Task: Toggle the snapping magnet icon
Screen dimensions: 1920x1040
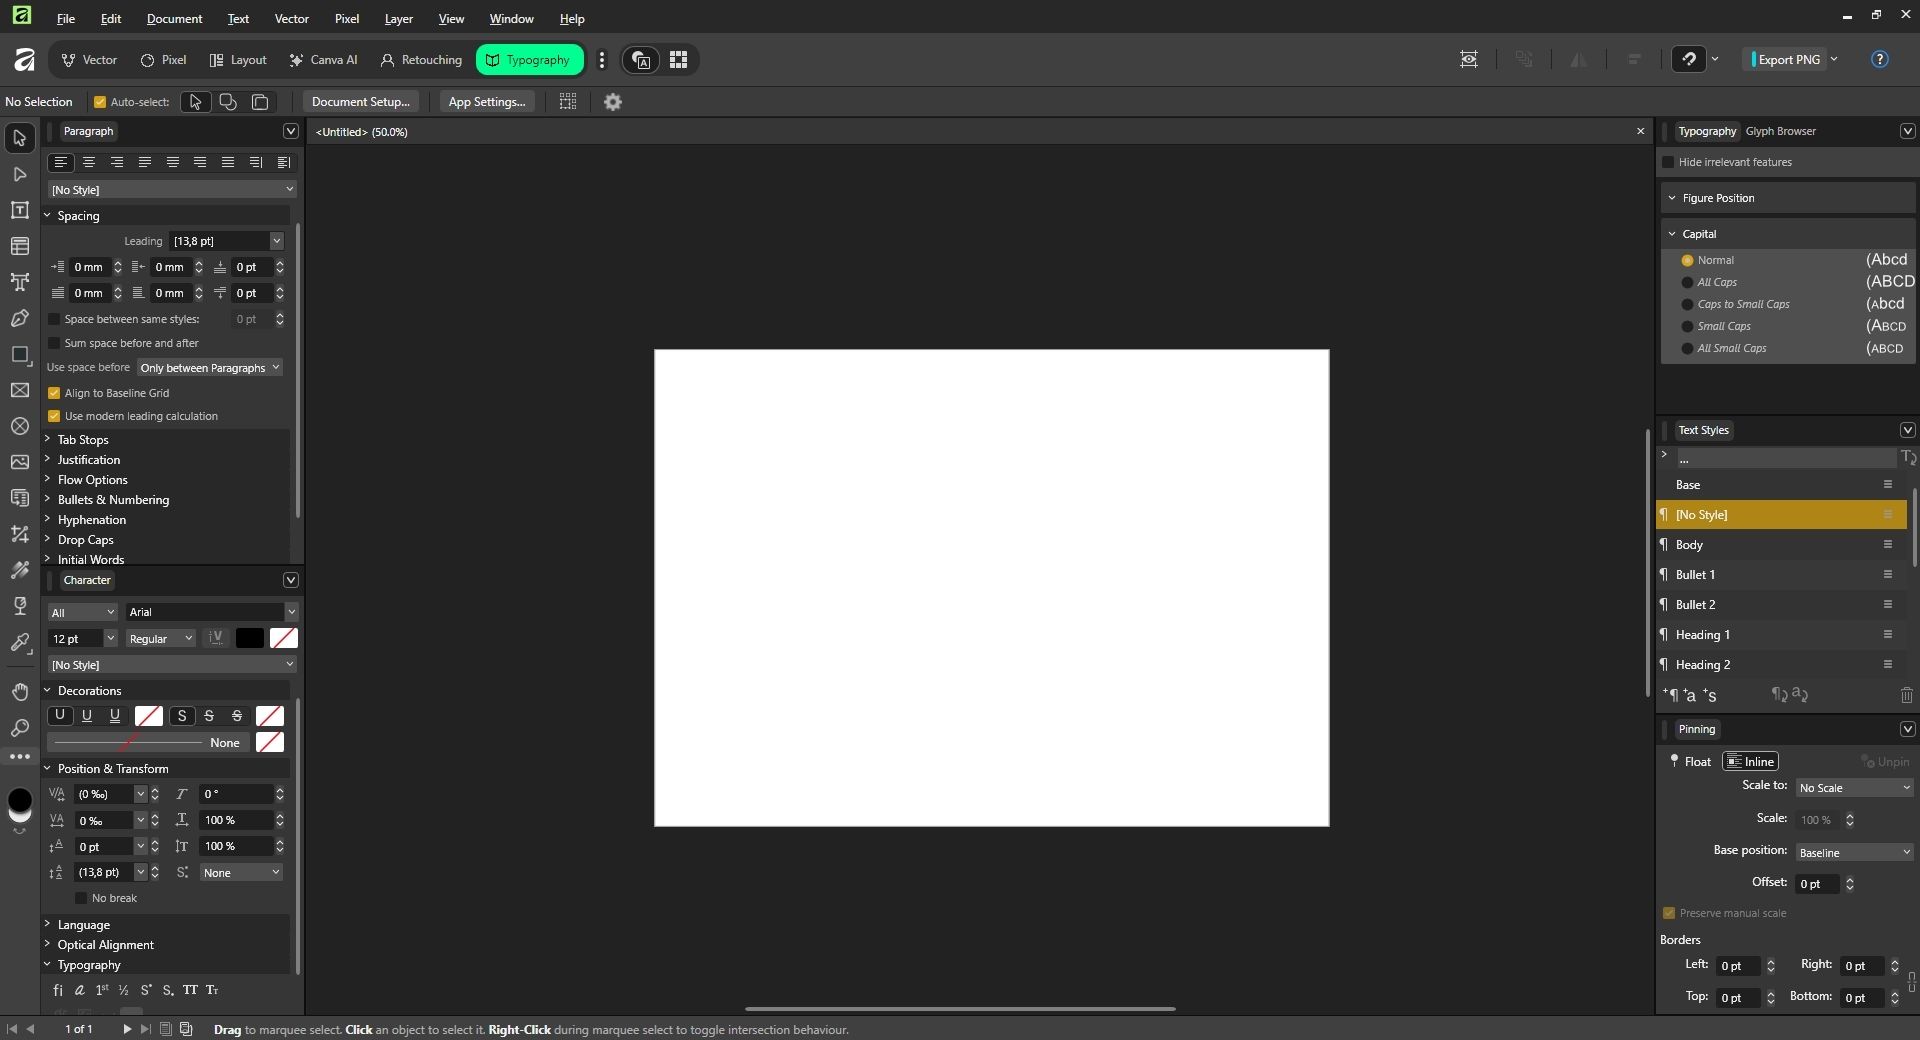Action: point(1689,60)
